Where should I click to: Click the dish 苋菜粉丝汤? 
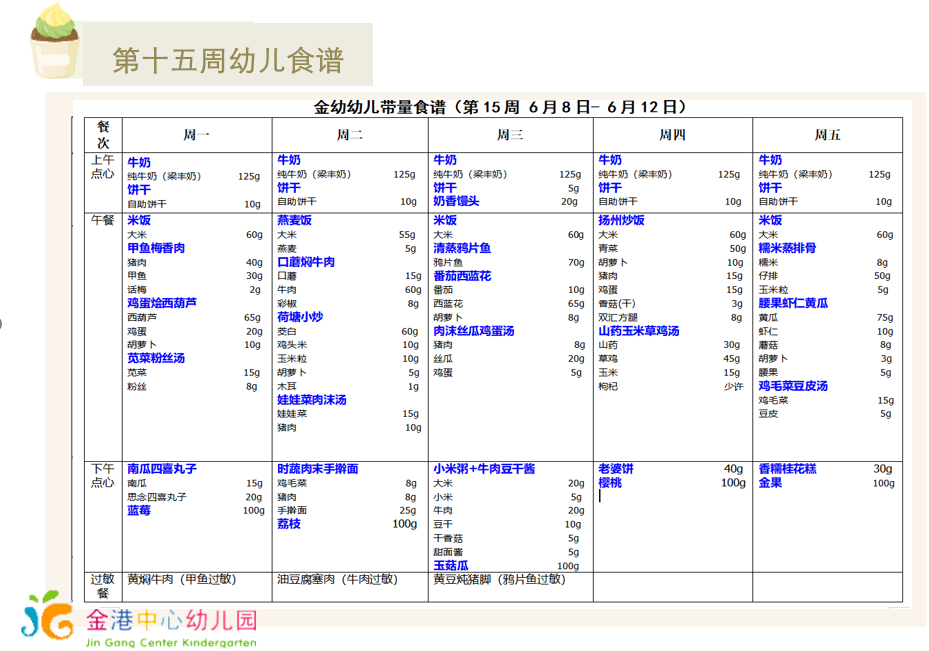(x=156, y=358)
